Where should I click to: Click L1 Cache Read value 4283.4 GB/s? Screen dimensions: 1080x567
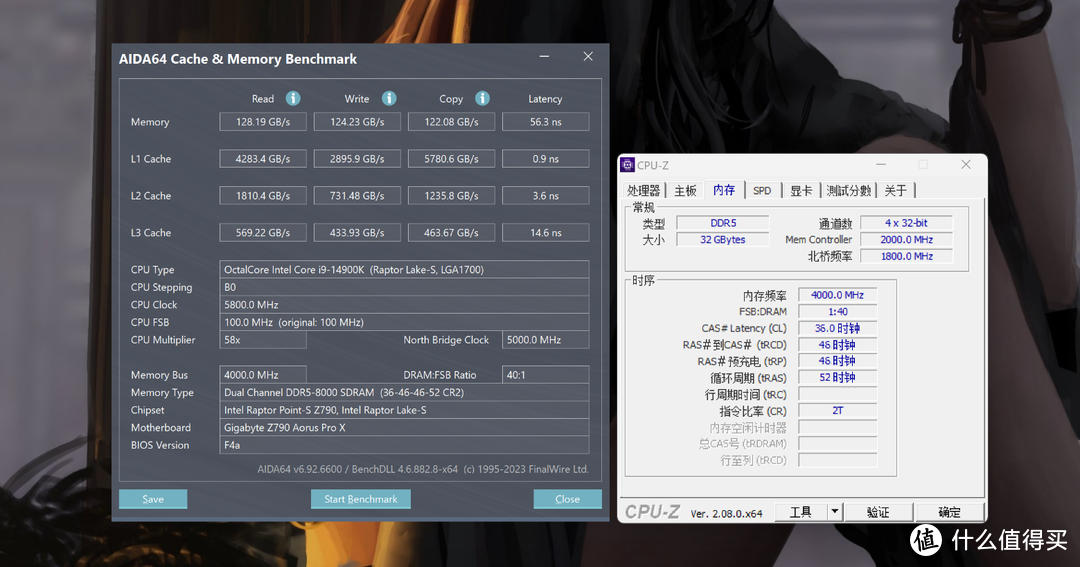tap(263, 158)
